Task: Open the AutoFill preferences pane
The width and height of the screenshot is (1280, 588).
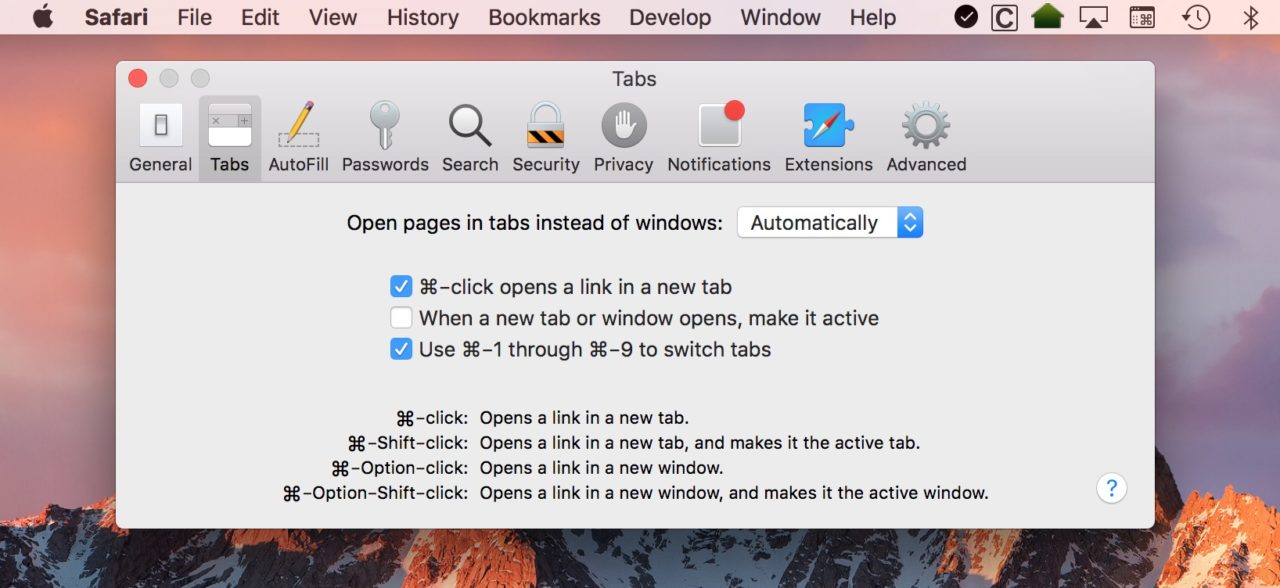Action: pos(298,138)
